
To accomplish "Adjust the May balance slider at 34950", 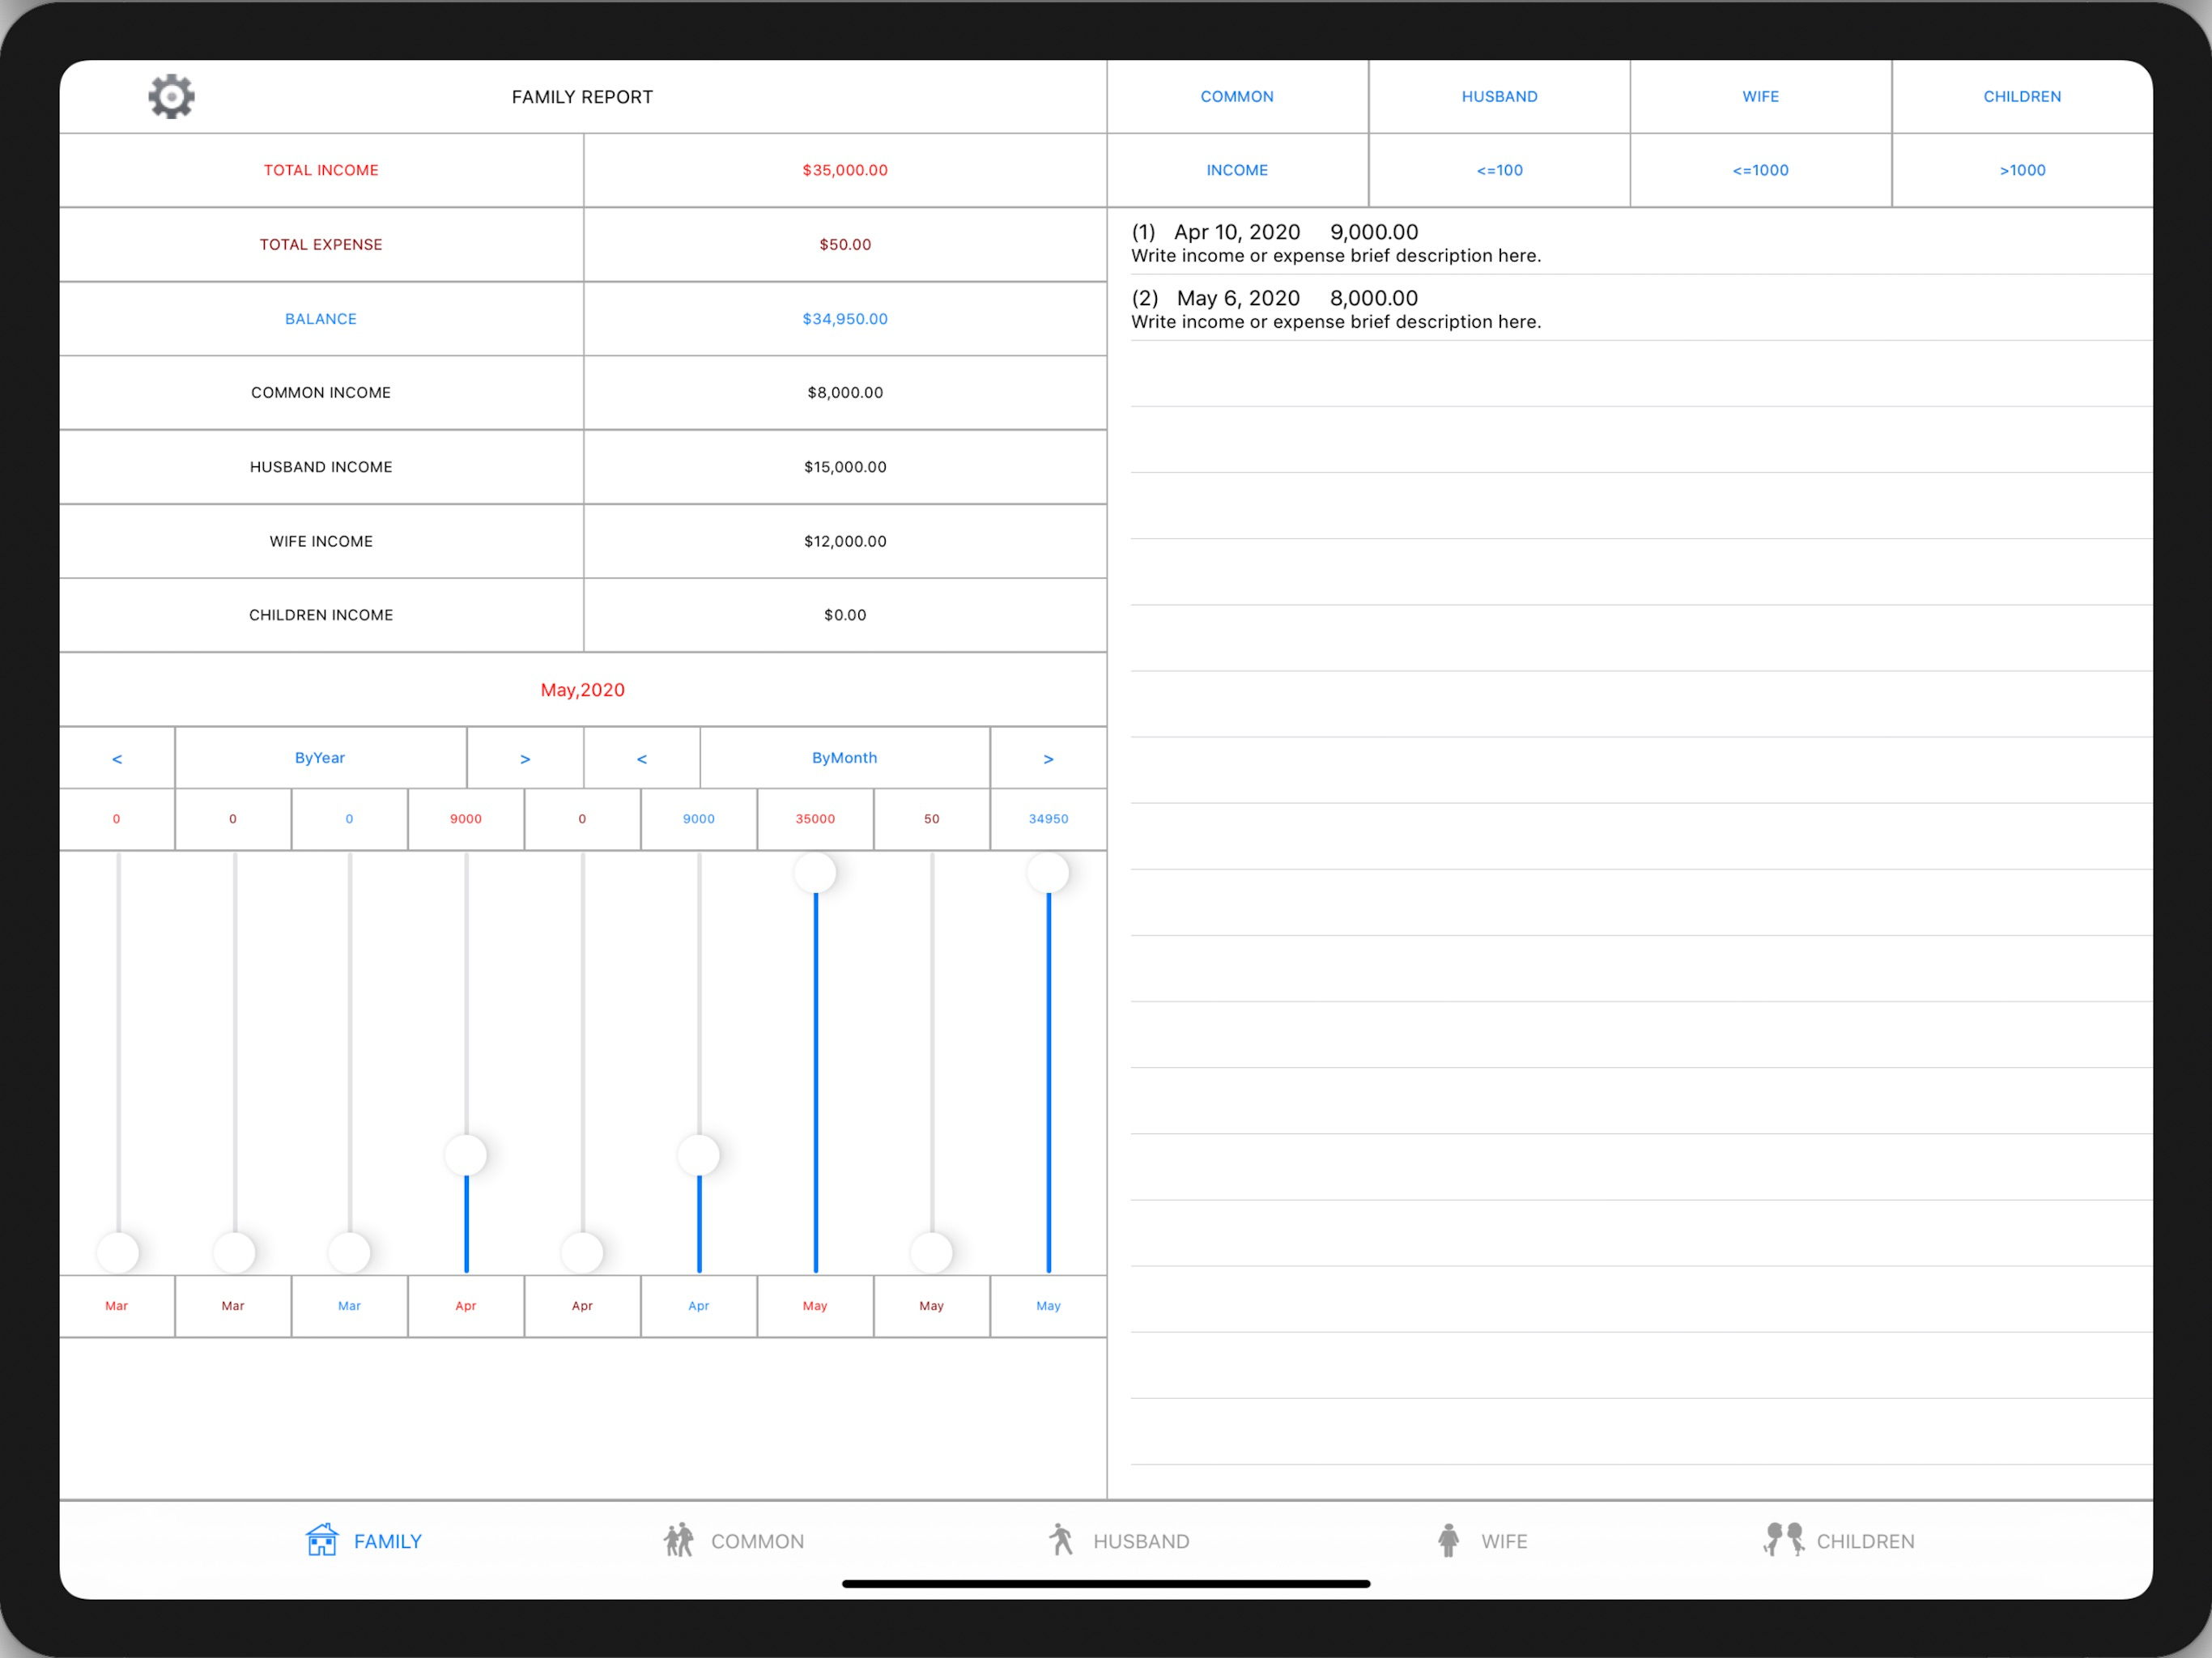I will (1048, 873).
